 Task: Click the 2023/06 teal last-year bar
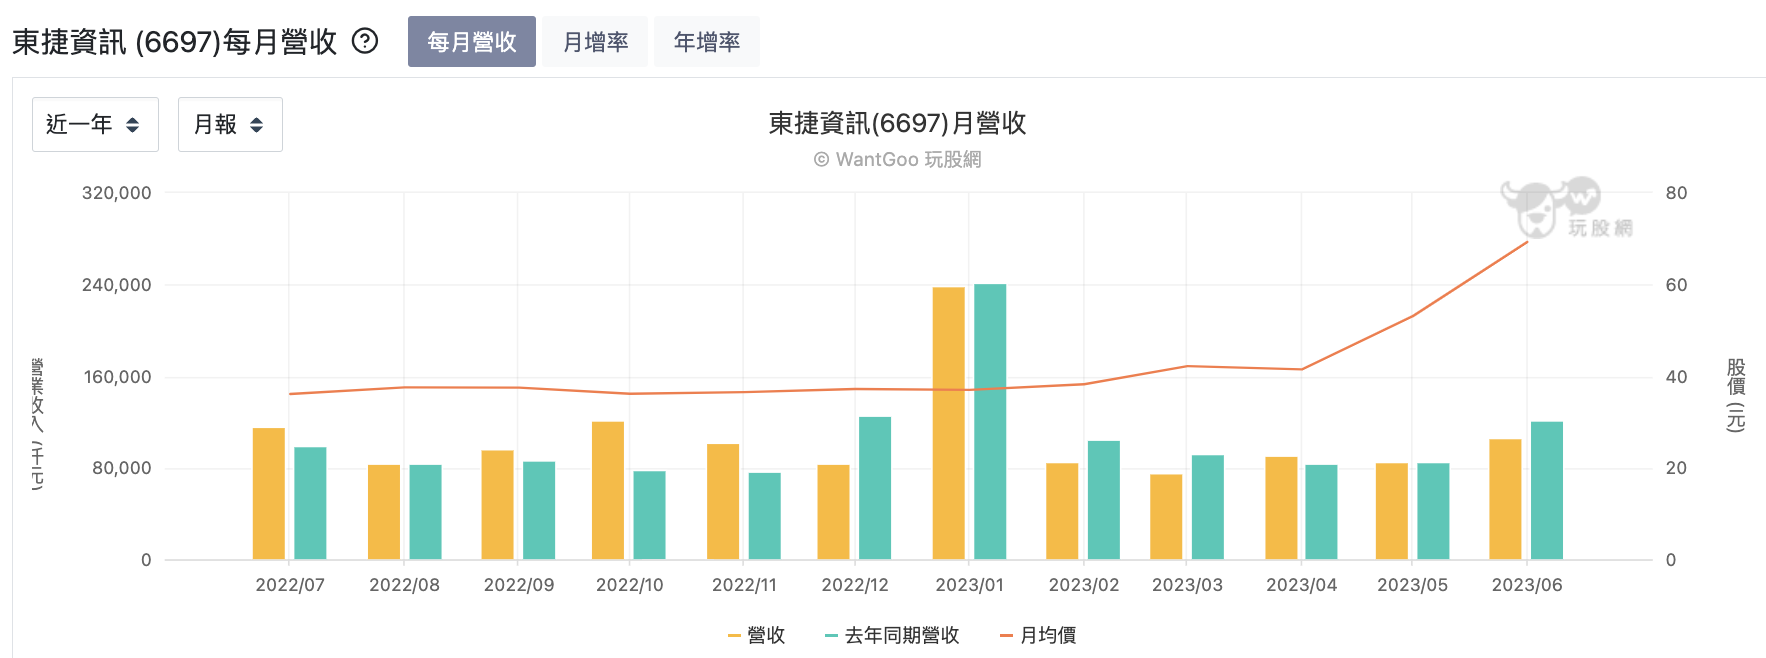[x=1547, y=491]
